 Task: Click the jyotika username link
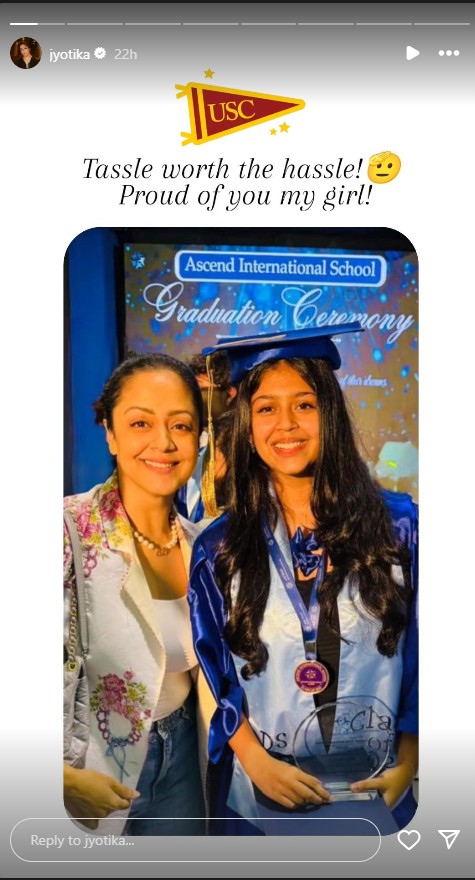click(69, 54)
